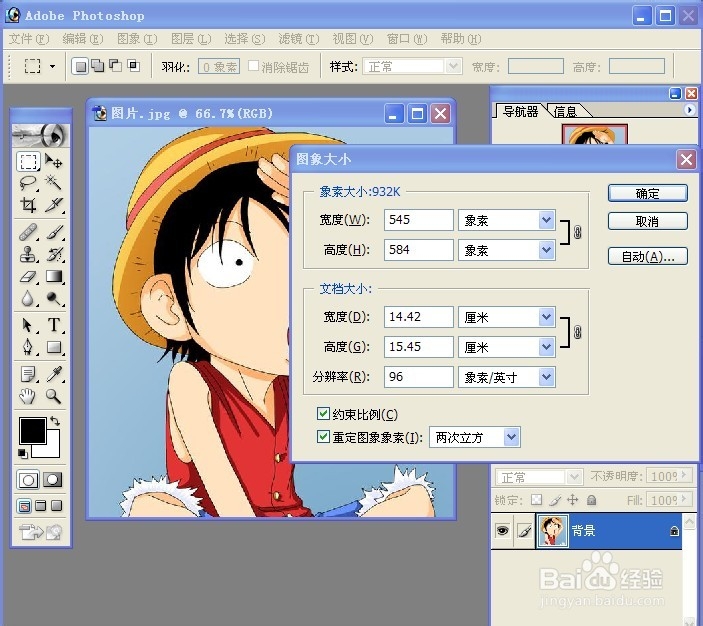
Task: Select the Gradient tool
Action: (54, 276)
